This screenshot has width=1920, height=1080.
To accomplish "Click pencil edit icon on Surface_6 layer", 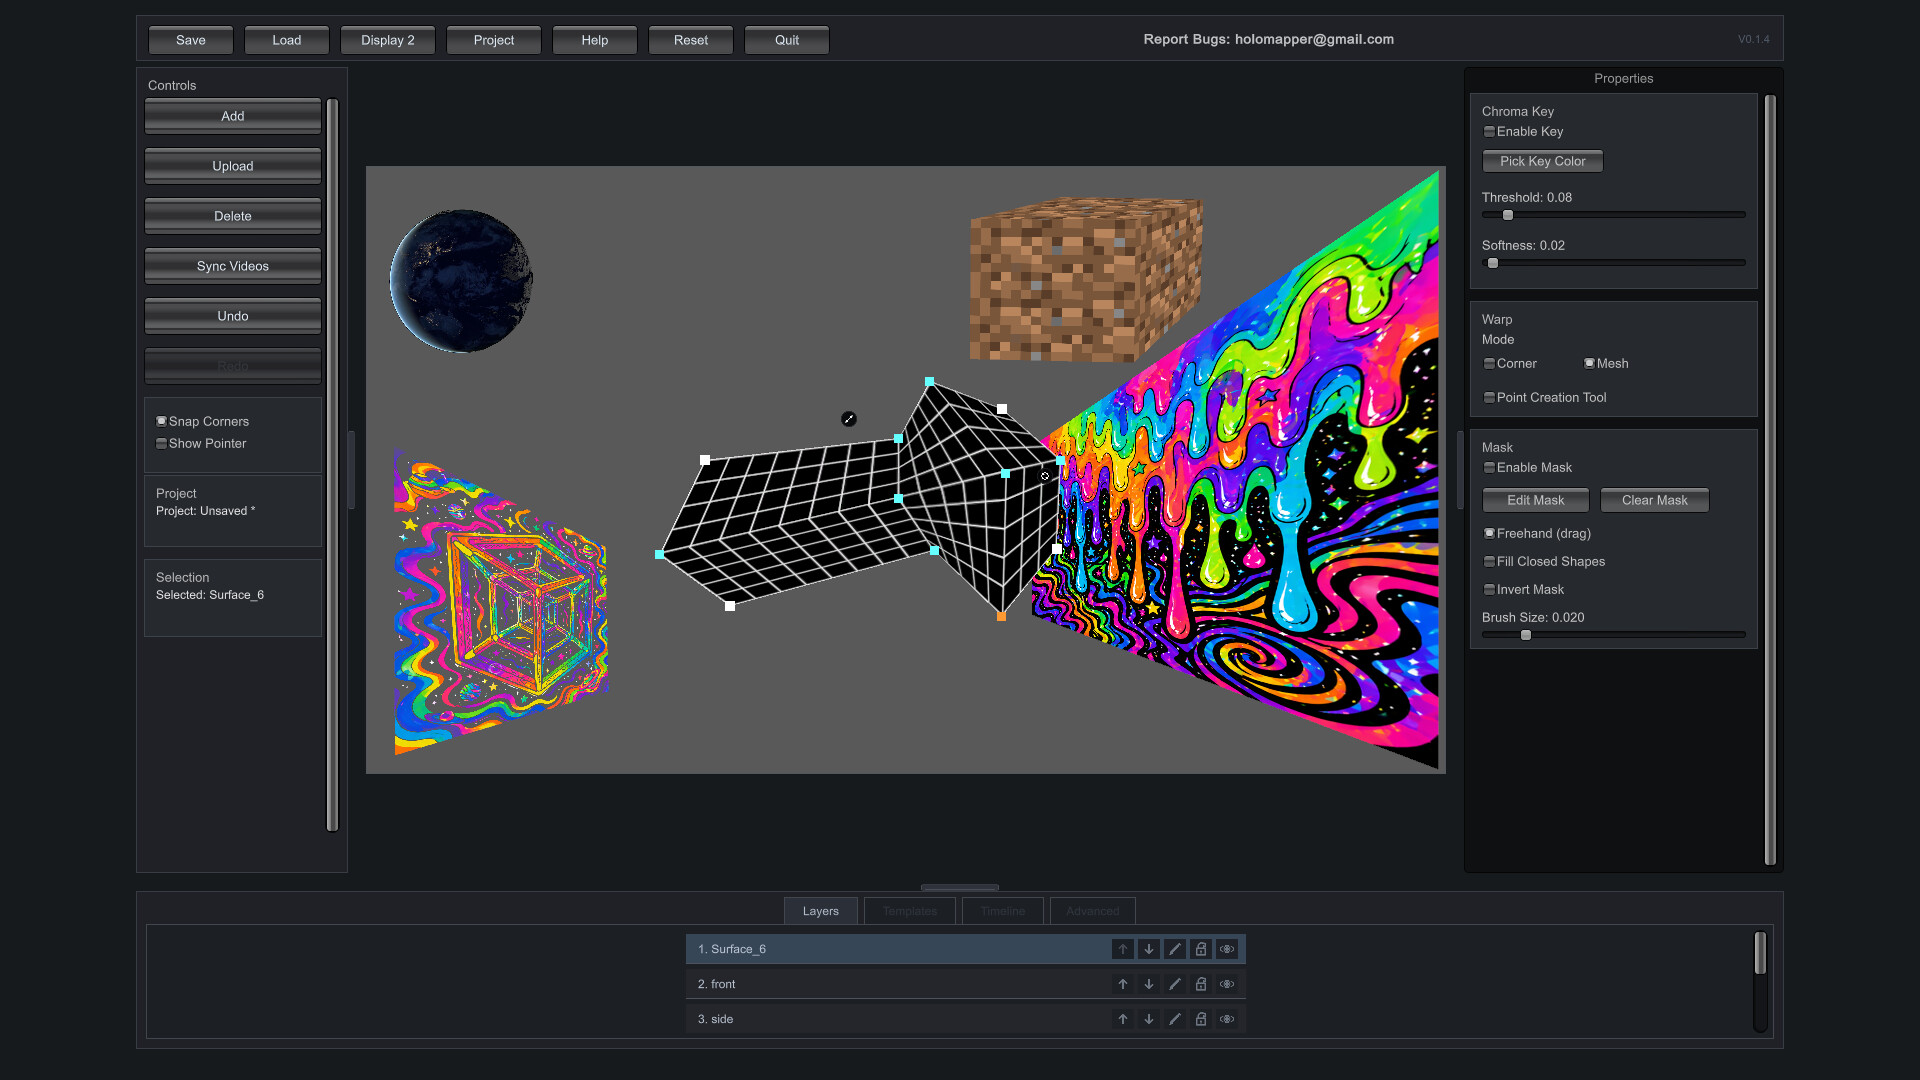I will click(1175, 949).
